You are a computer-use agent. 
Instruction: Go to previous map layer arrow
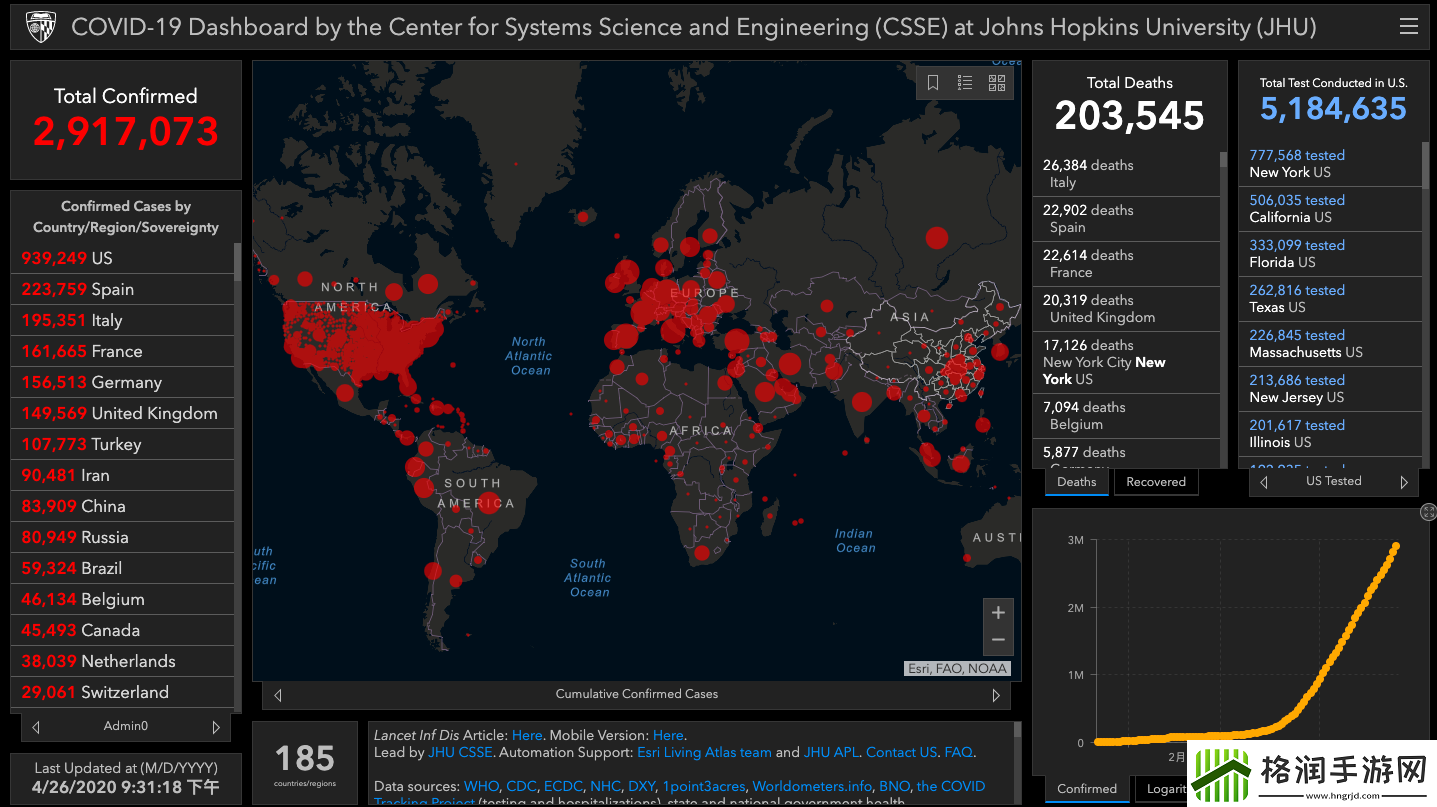click(x=278, y=694)
